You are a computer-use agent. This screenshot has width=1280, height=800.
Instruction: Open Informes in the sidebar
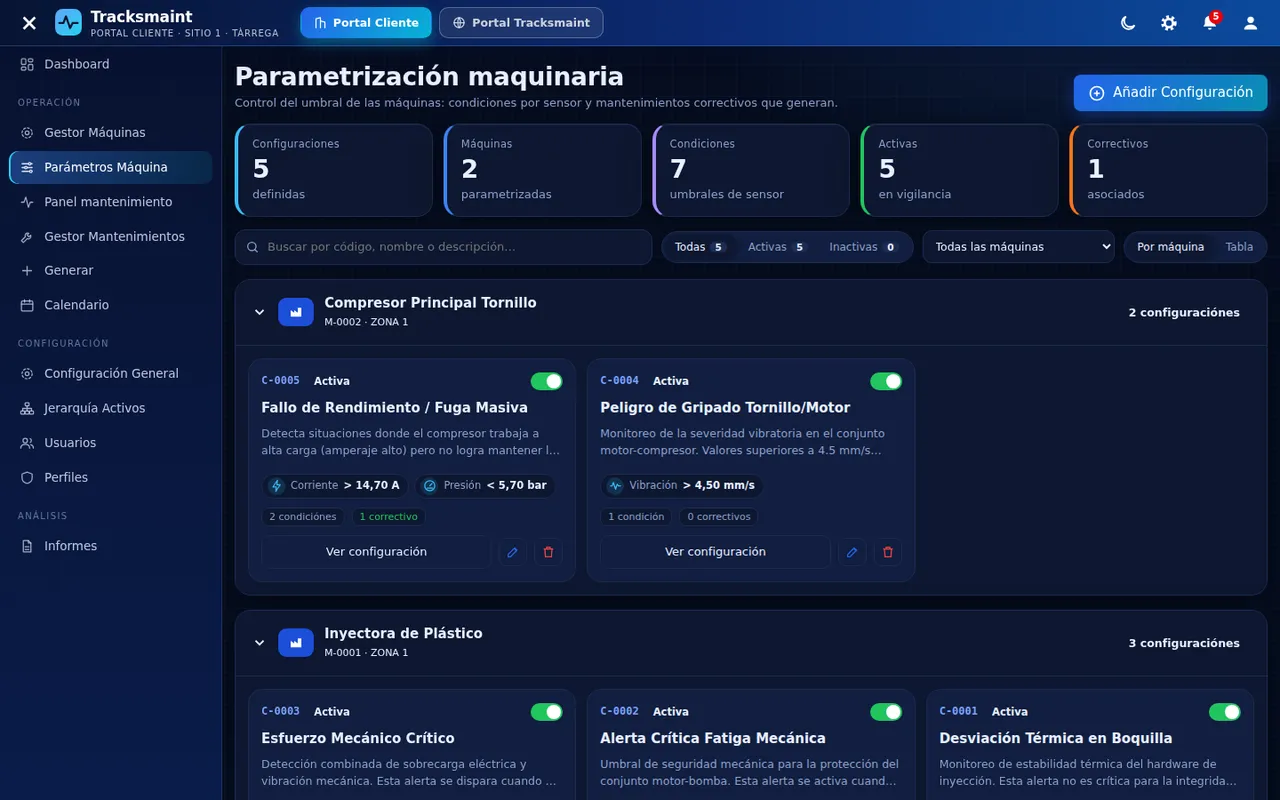coord(110,546)
